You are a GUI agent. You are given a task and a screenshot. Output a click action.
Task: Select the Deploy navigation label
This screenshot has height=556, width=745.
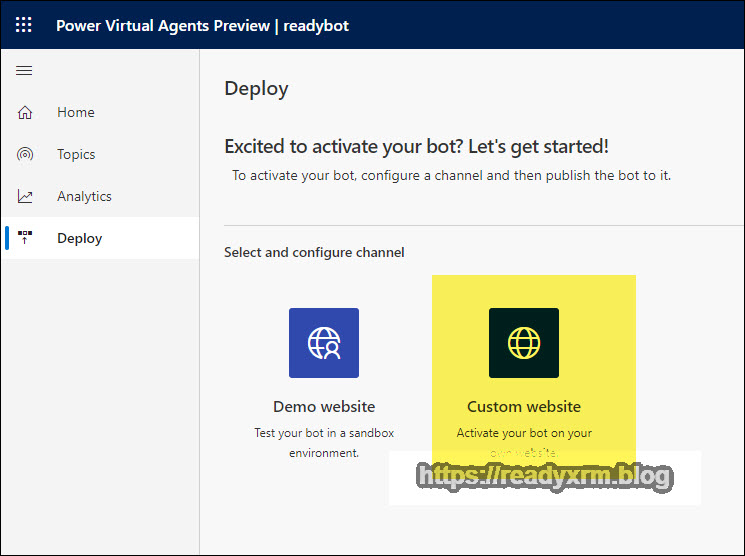(x=80, y=239)
